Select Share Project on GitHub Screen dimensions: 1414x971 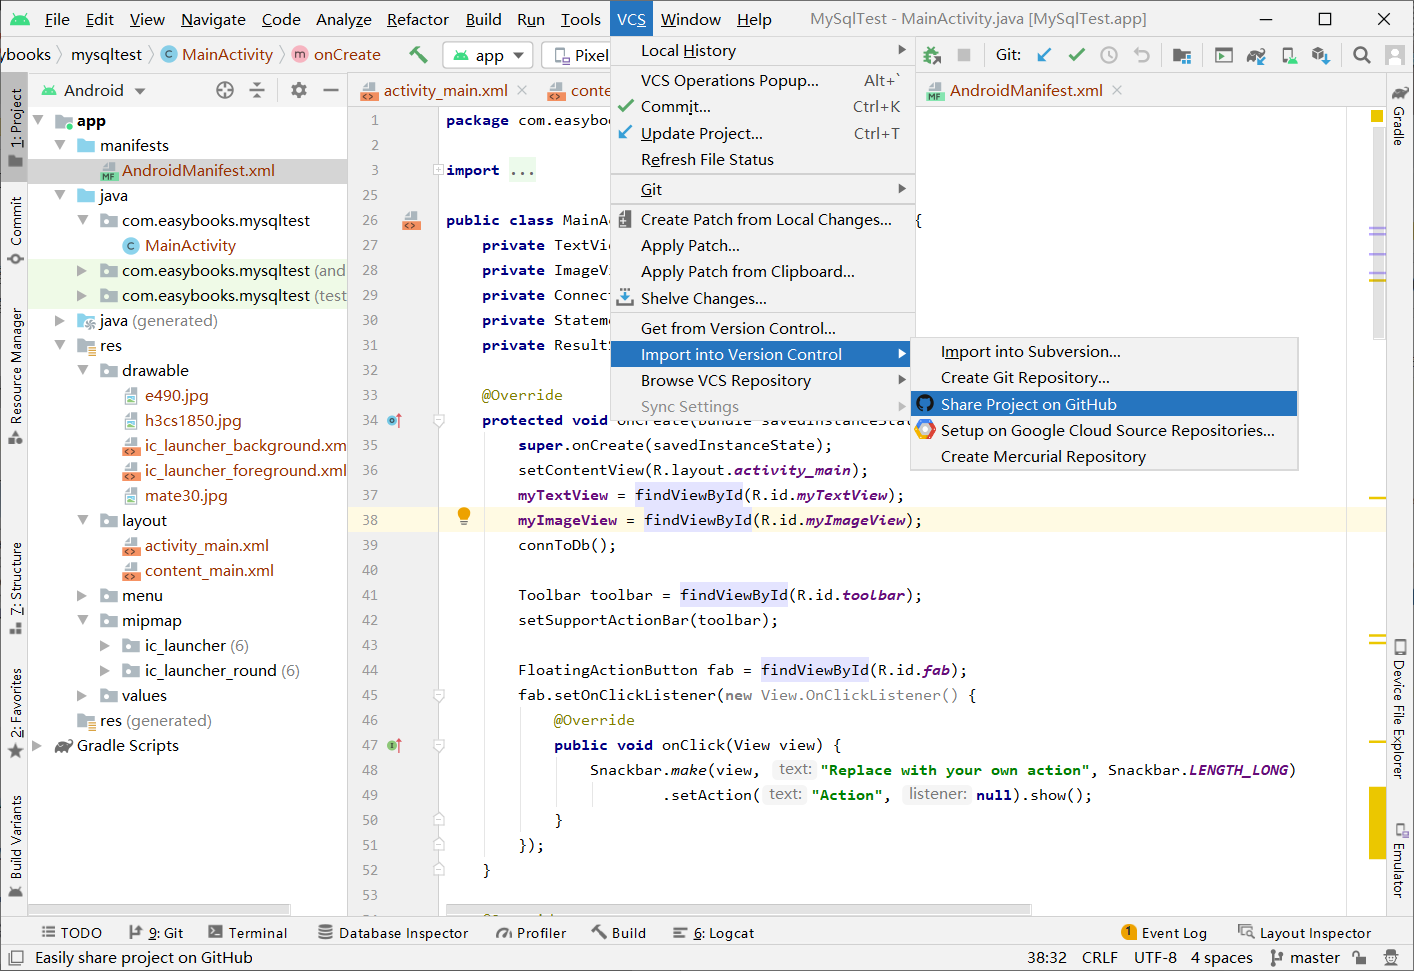pyautogui.click(x=1028, y=404)
